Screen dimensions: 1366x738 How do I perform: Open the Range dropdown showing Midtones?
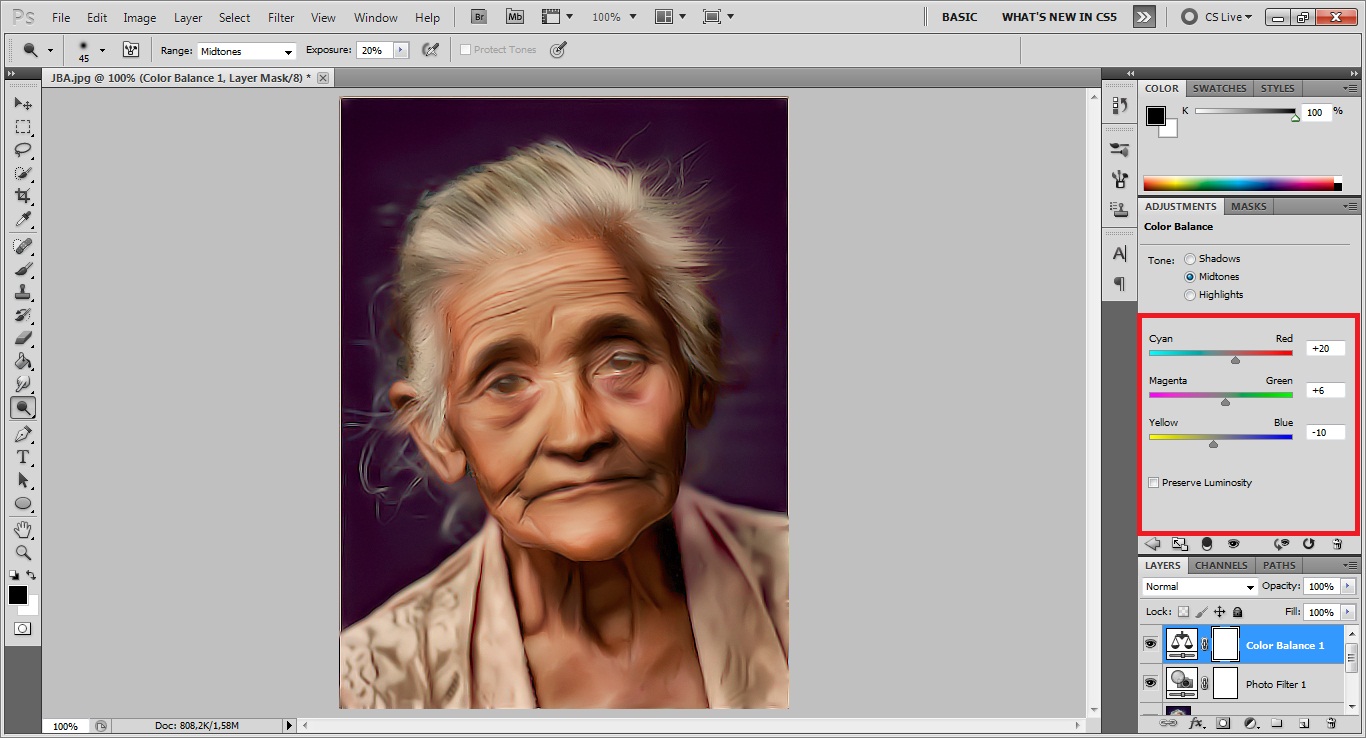coord(246,51)
